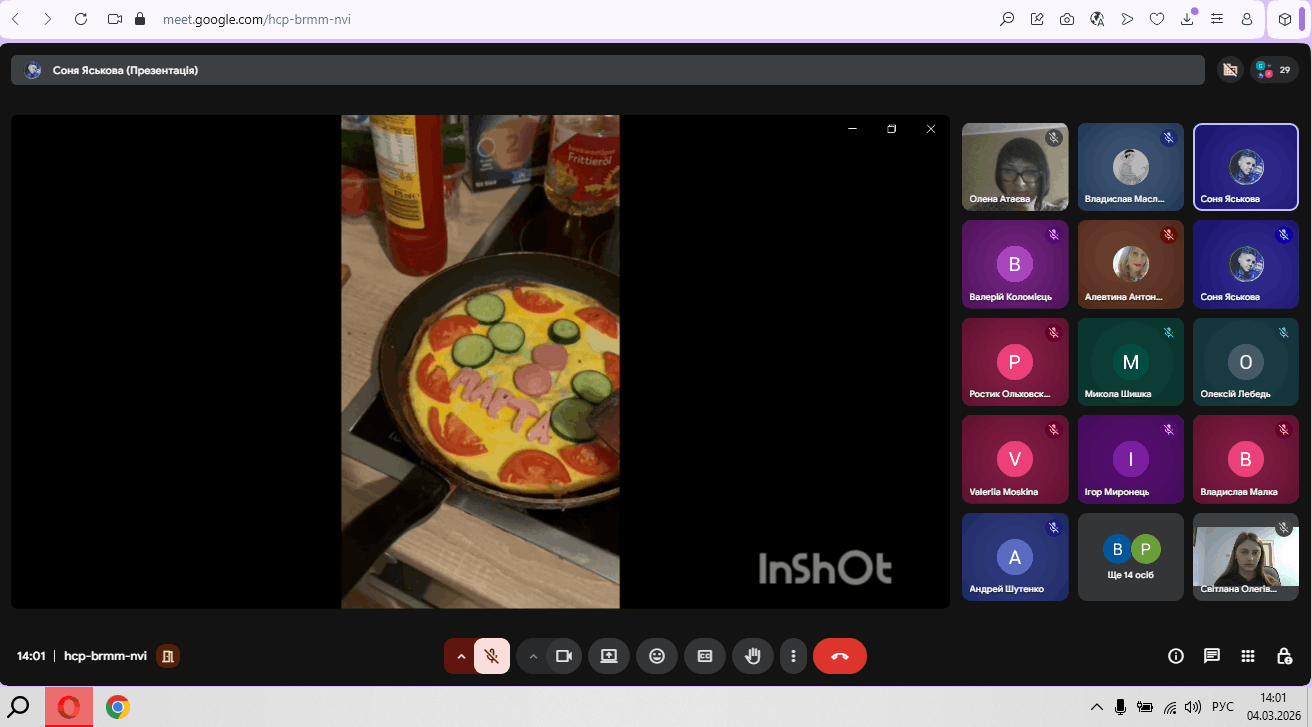Raise your hand

coord(753,656)
